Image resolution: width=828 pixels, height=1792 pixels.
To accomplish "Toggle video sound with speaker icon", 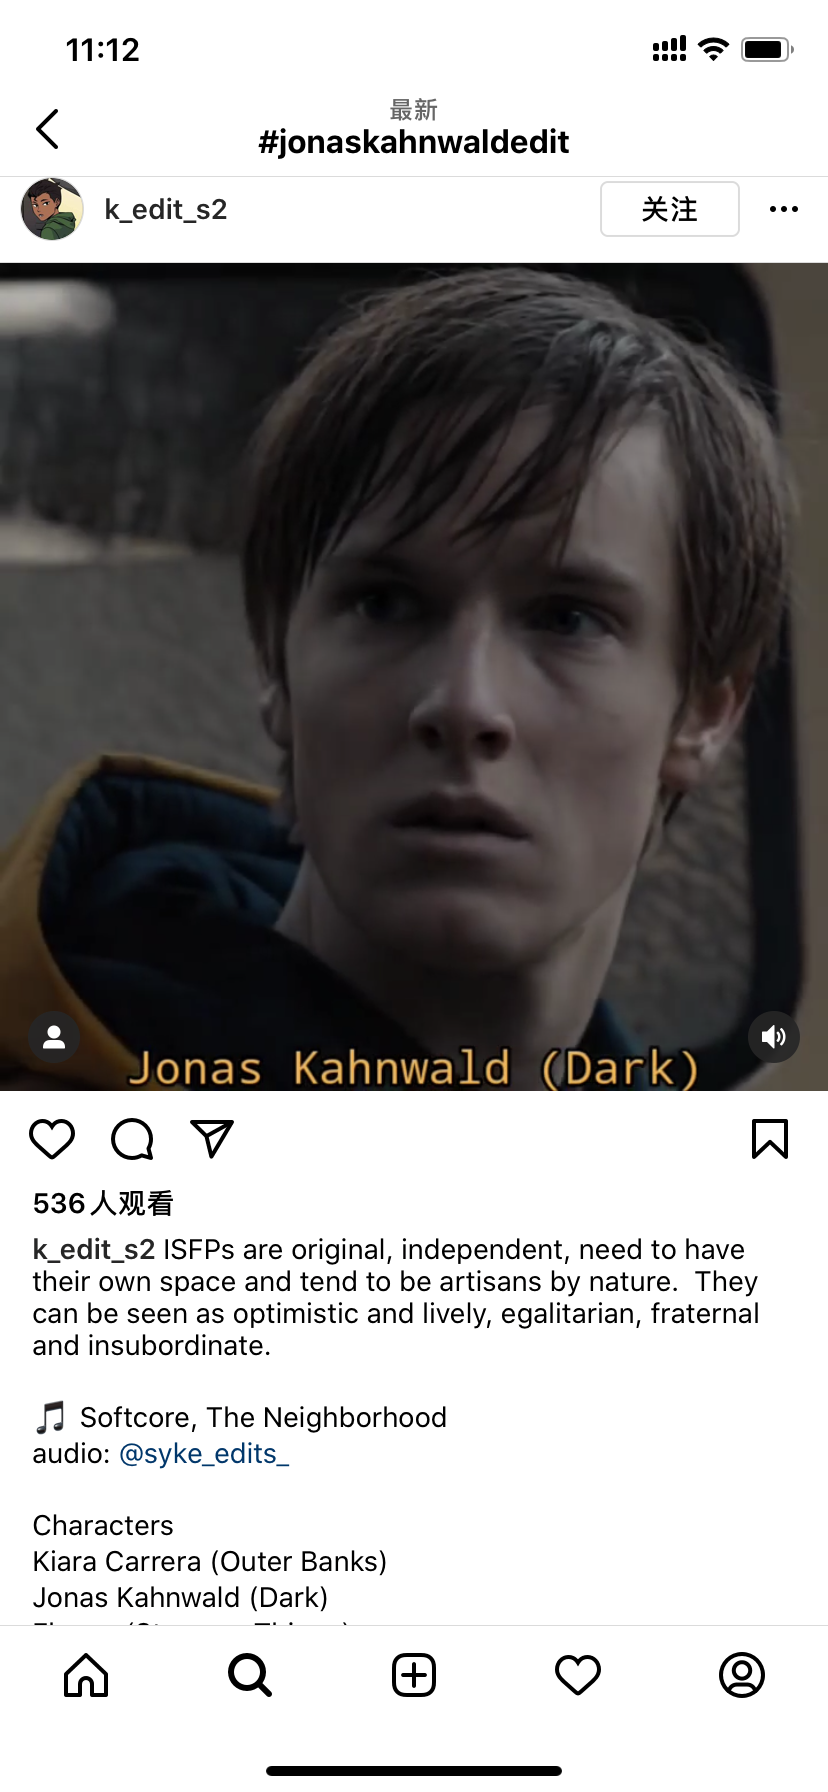I will tap(774, 1037).
